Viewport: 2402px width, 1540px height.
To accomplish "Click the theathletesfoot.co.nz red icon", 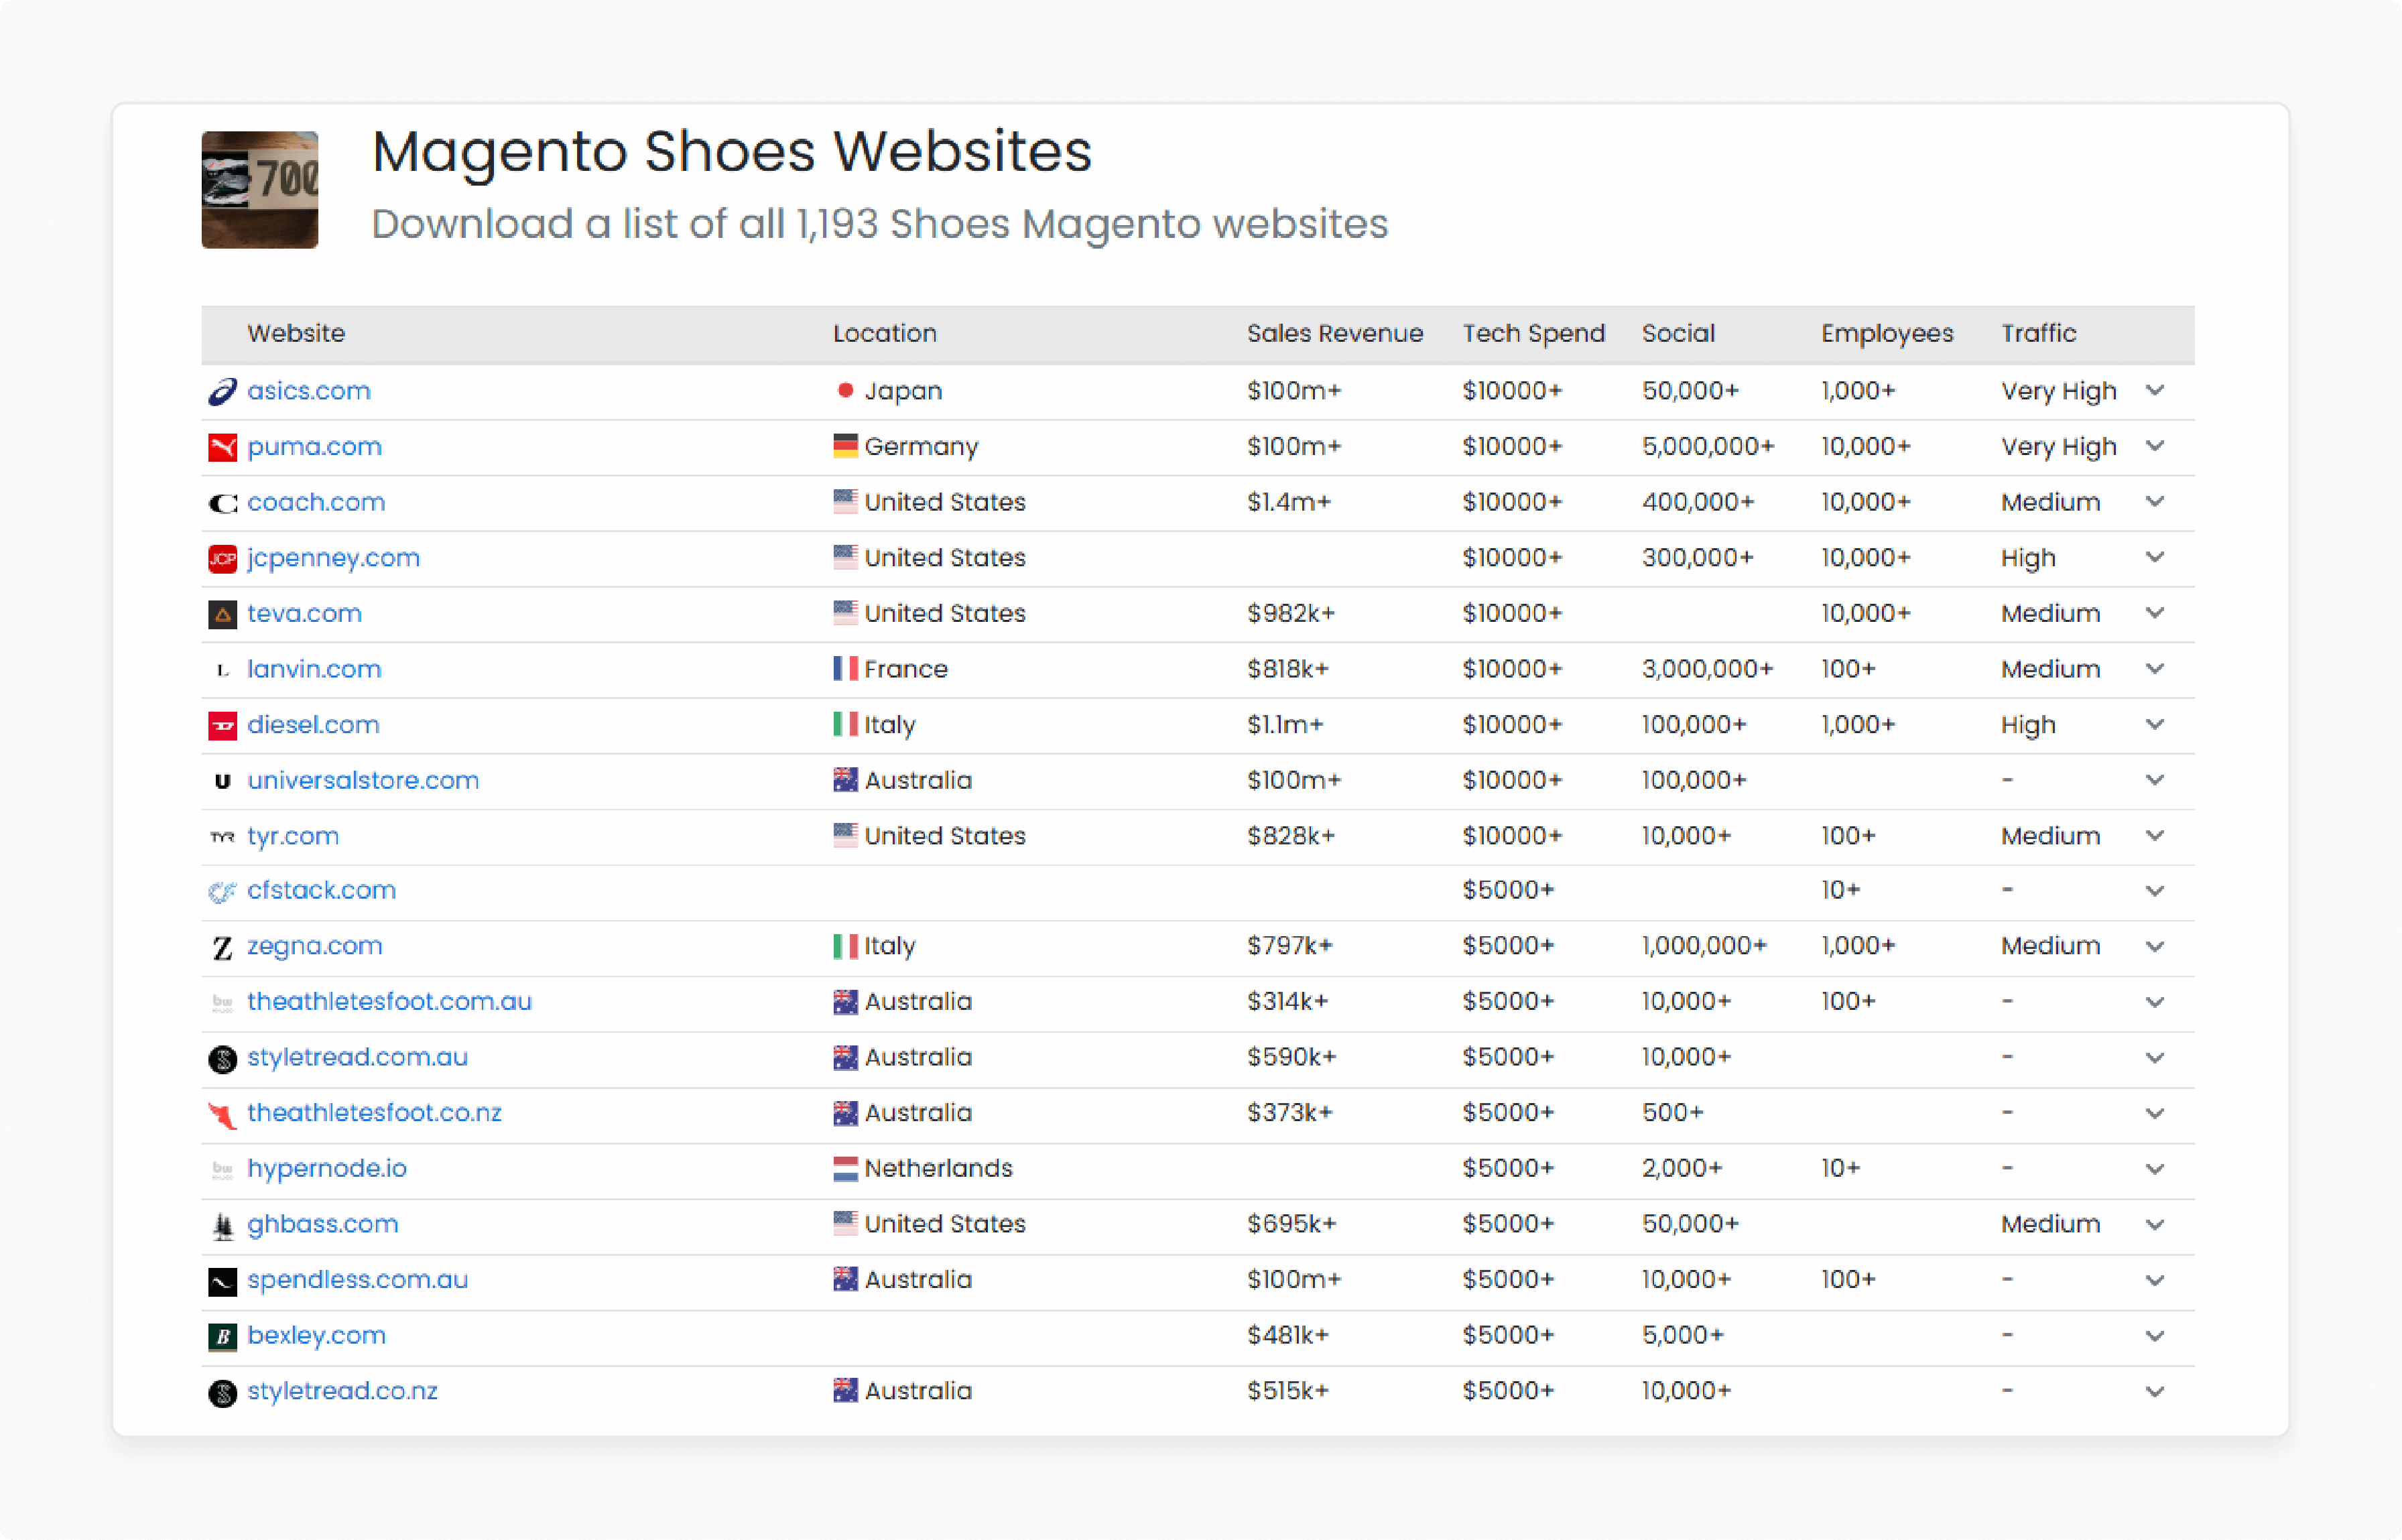I will (x=222, y=1114).
